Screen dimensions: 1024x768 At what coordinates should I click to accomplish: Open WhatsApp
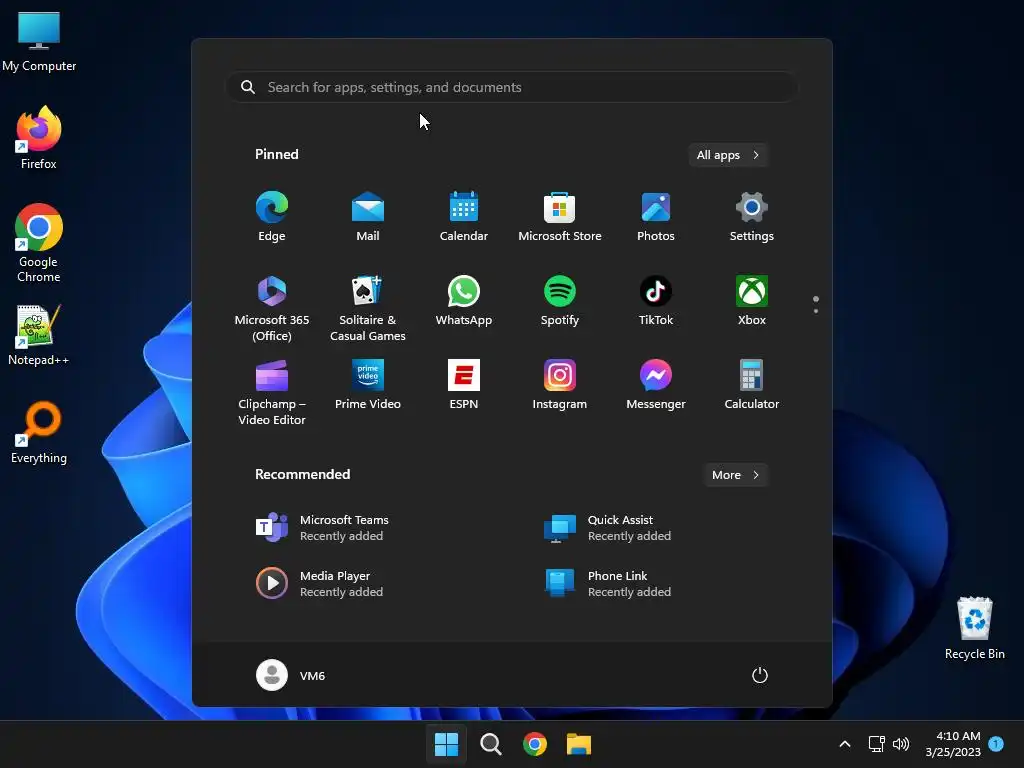pyautogui.click(x=464, y=301)
